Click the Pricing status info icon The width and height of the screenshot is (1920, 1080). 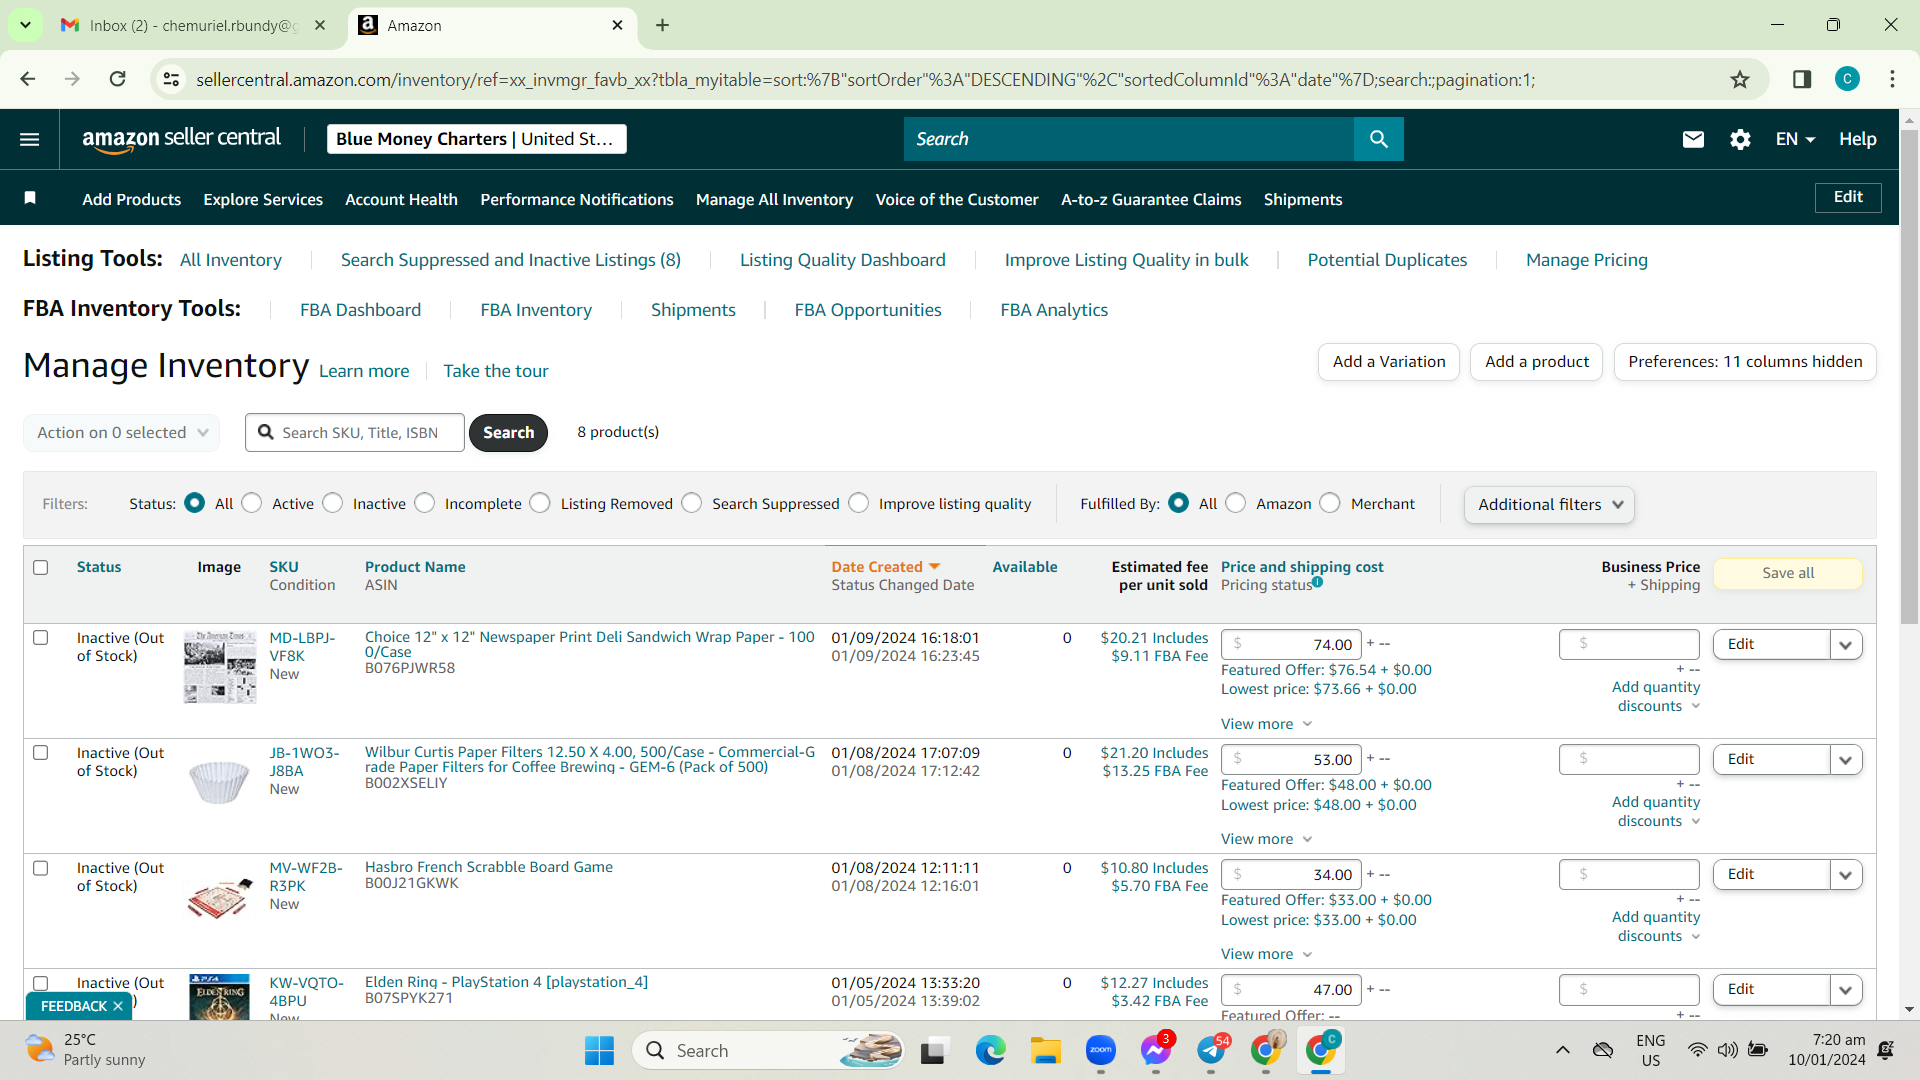[x=1318, y=582]
